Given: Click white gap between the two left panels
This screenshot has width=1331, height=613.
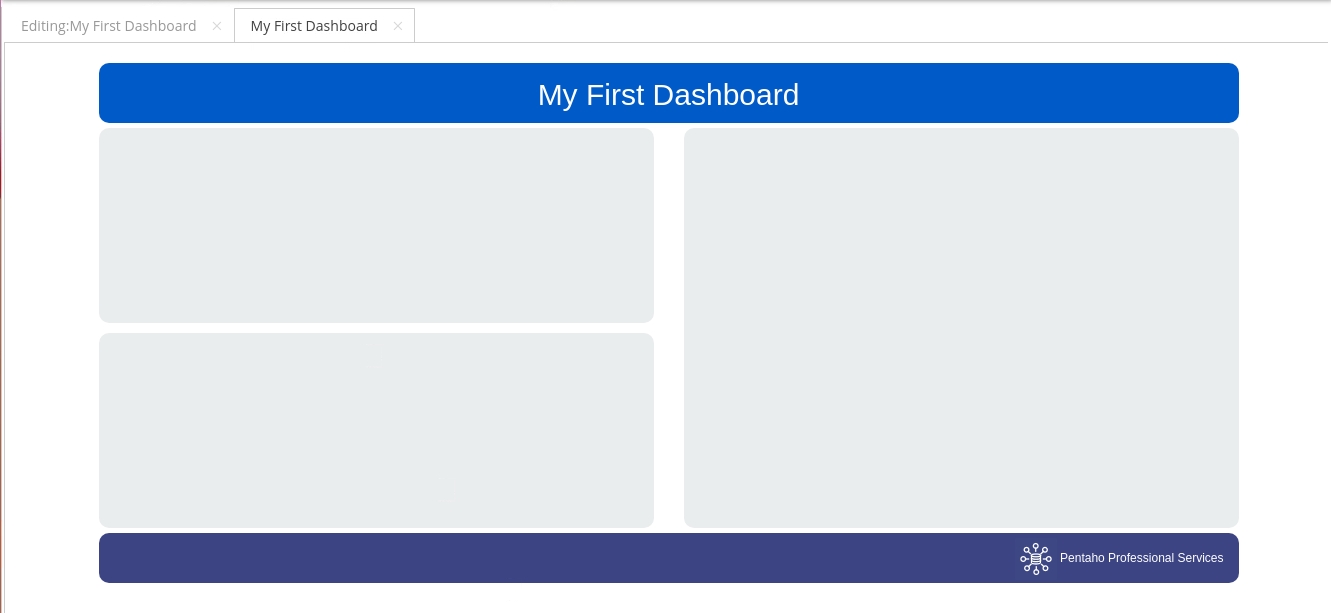Looking at the screenshot, I should (x=376, y=328).
